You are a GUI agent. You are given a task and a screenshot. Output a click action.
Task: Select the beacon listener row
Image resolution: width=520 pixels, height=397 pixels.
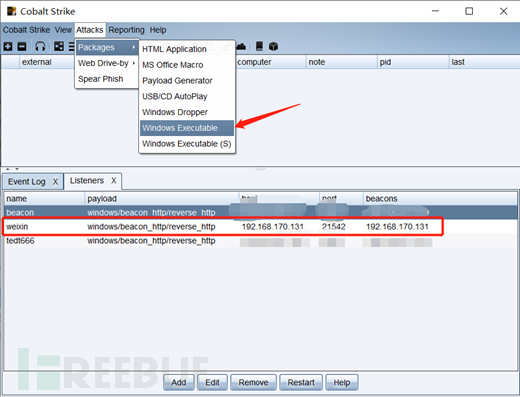point(261,212)
